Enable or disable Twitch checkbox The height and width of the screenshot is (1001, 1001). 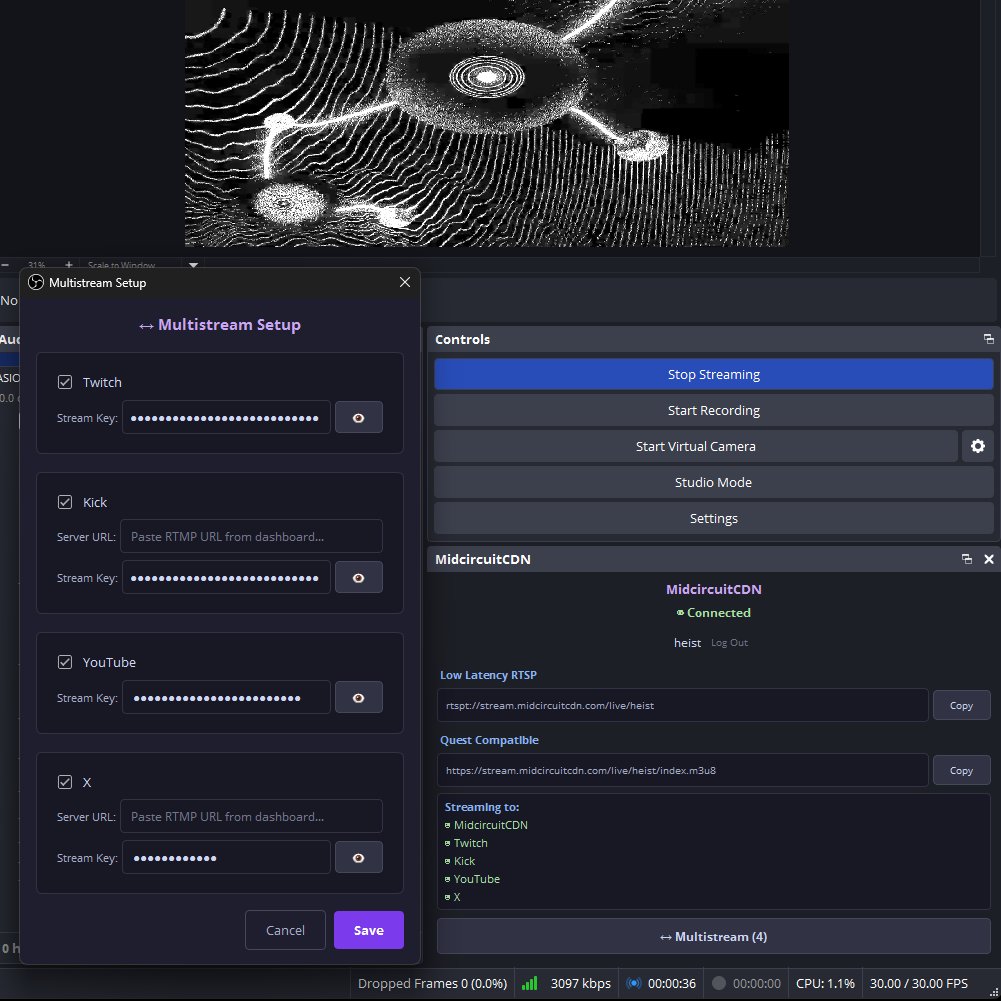point(64,382)
